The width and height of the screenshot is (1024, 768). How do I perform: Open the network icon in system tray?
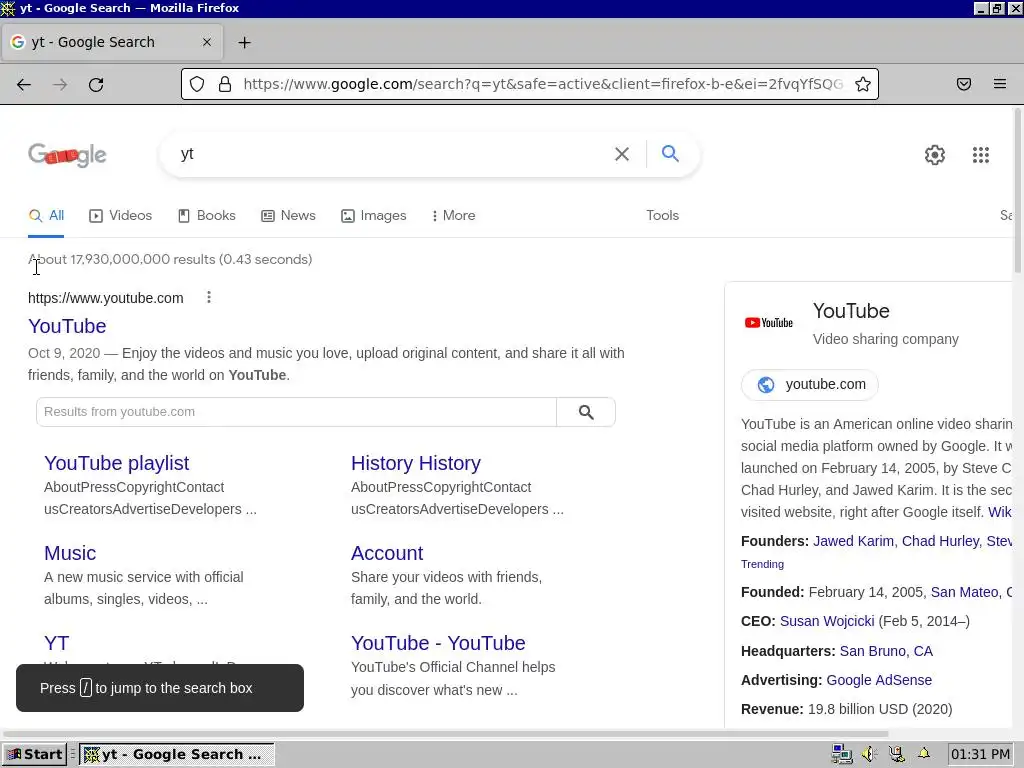[x=842, y=754]
